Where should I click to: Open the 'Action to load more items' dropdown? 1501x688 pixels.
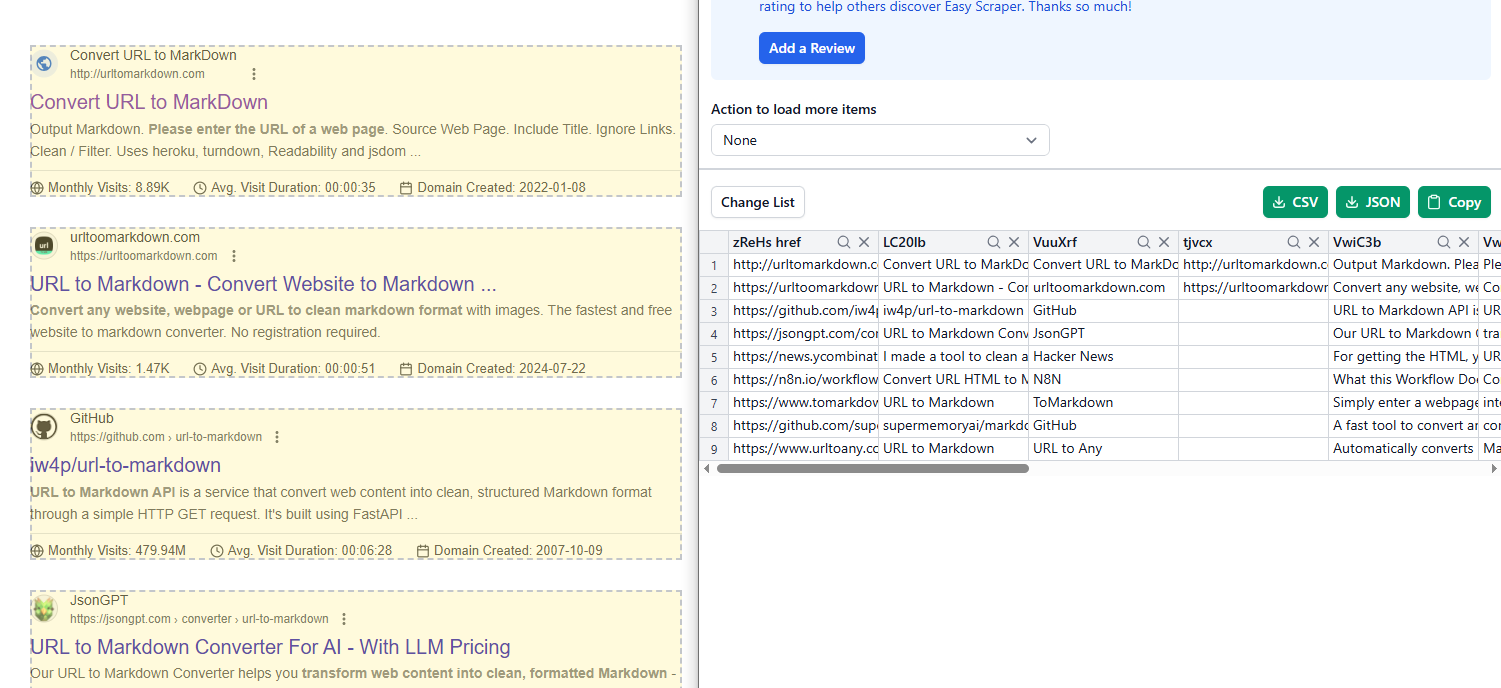[880, 140]
